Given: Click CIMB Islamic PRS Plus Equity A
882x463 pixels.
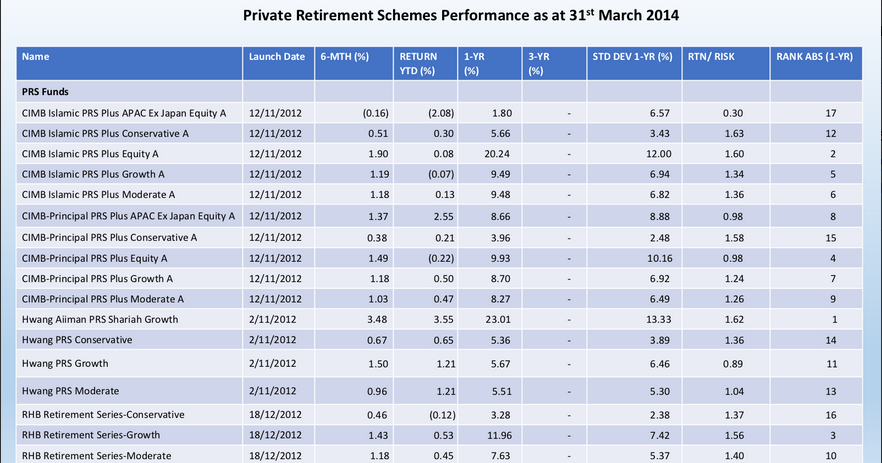Looking at the screenshot, I should point(90,154).
